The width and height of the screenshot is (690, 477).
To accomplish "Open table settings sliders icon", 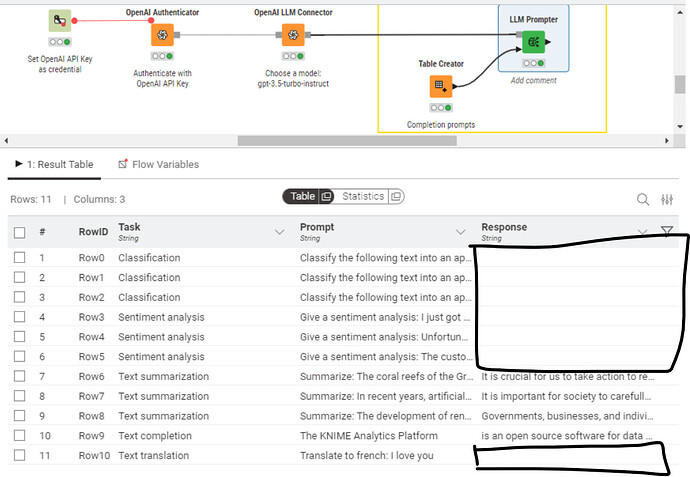I will tap(667, 199).
